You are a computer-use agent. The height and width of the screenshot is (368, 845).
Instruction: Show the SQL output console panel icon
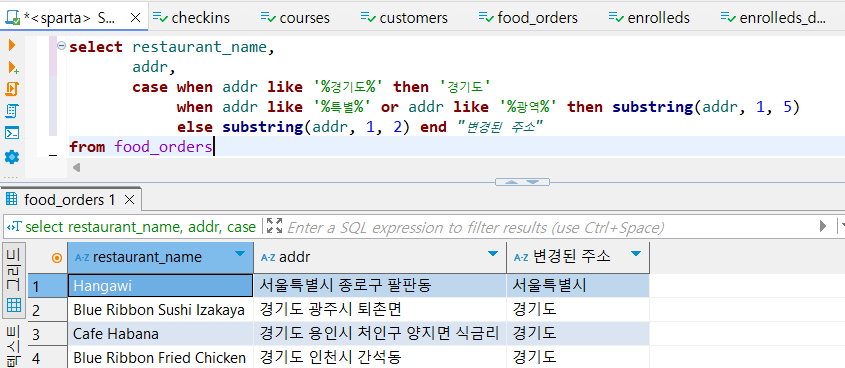[x=12, y=133]
